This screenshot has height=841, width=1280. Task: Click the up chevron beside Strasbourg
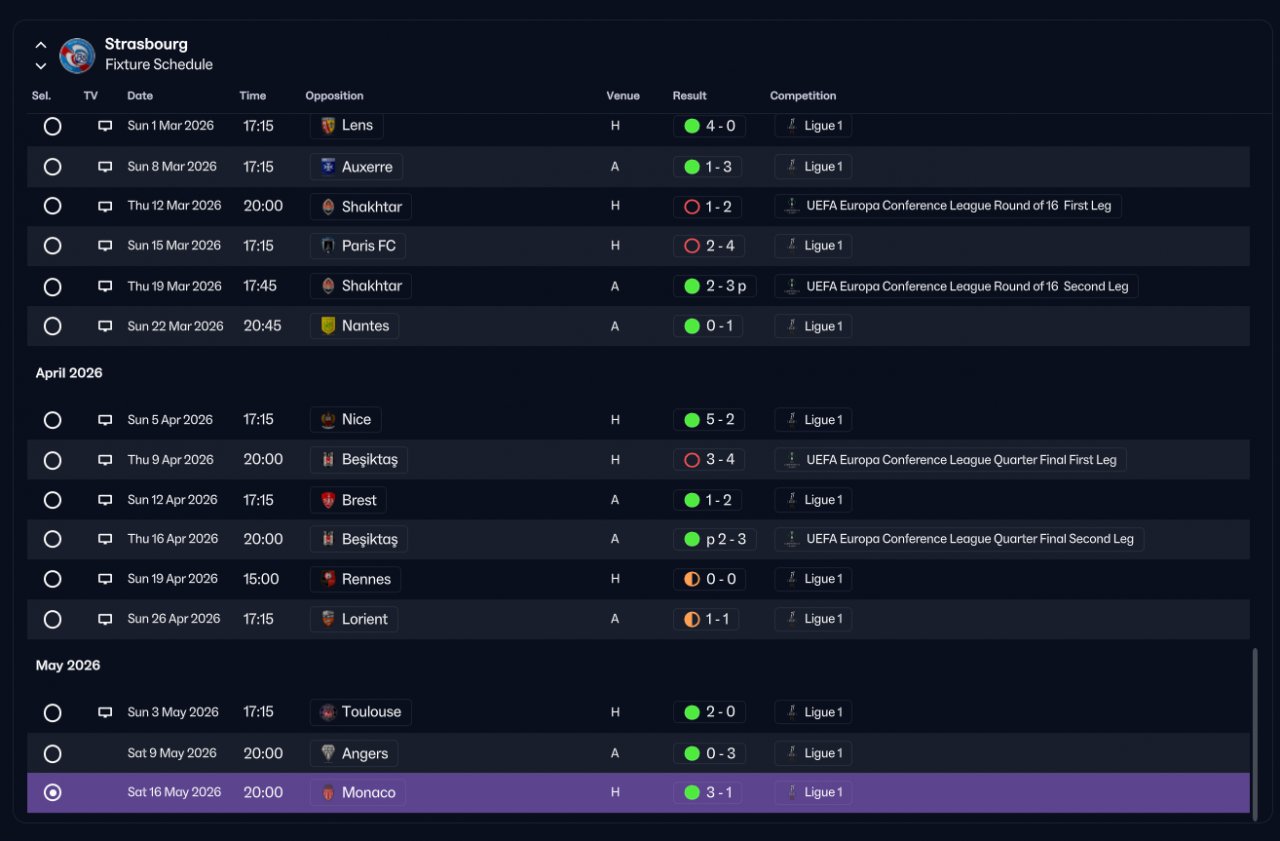(x=41, y=45)
